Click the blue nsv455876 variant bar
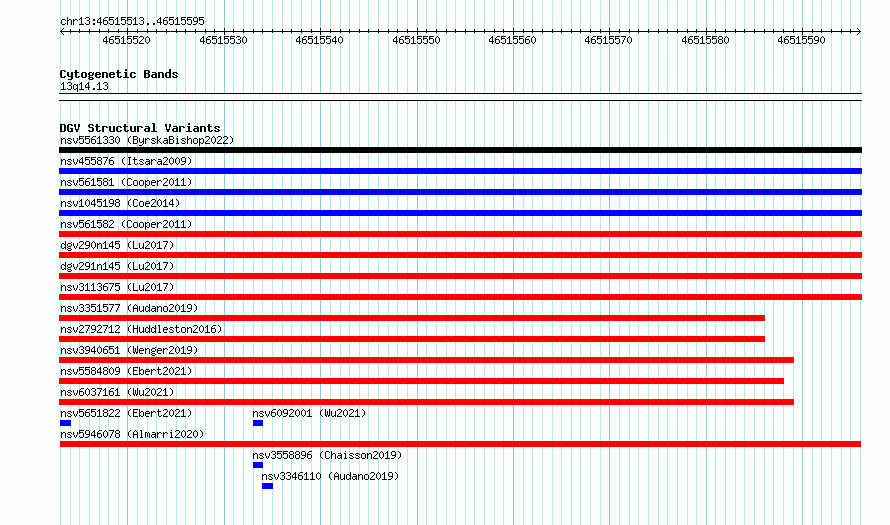The height and width of the screenshot is (525, 890). pos(460,171)
